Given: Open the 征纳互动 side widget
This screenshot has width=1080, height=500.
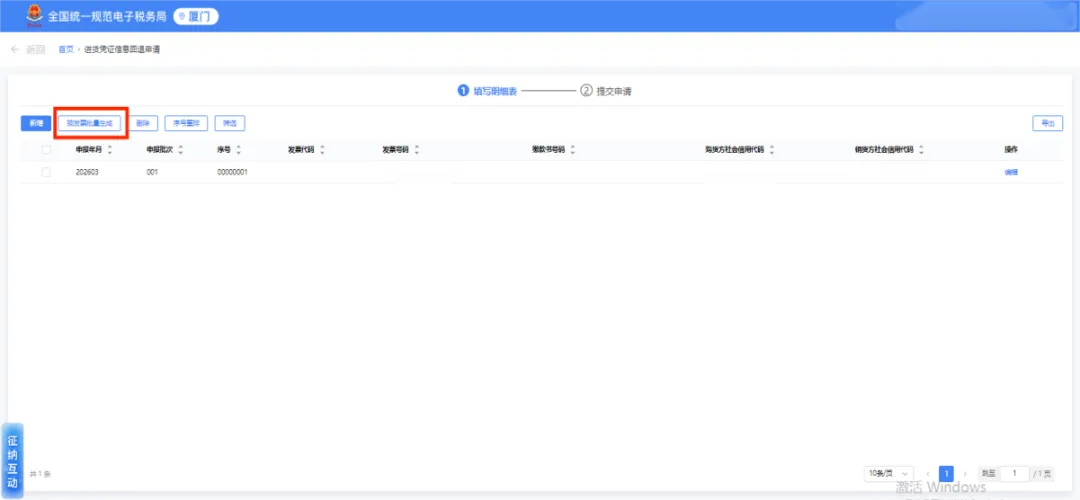Looking at the screenshot, I should [x=12, y=460].
